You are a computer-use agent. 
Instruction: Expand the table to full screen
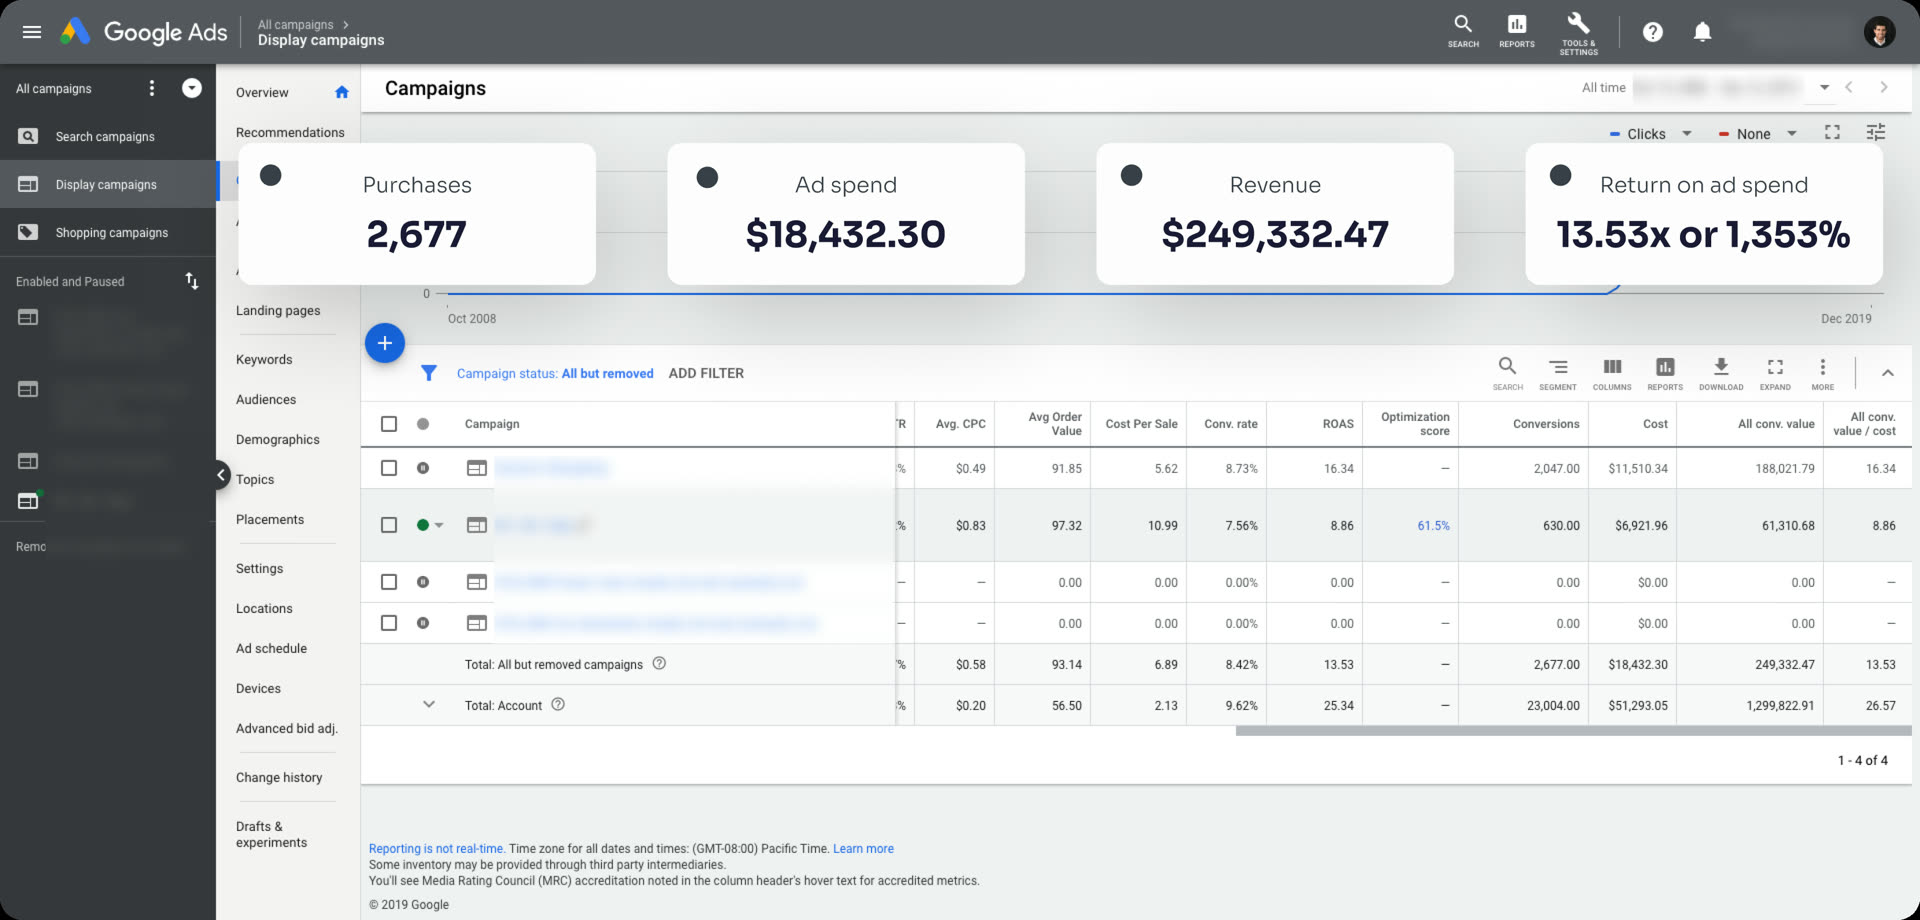pyautogui.click(x=1775, y=373)
